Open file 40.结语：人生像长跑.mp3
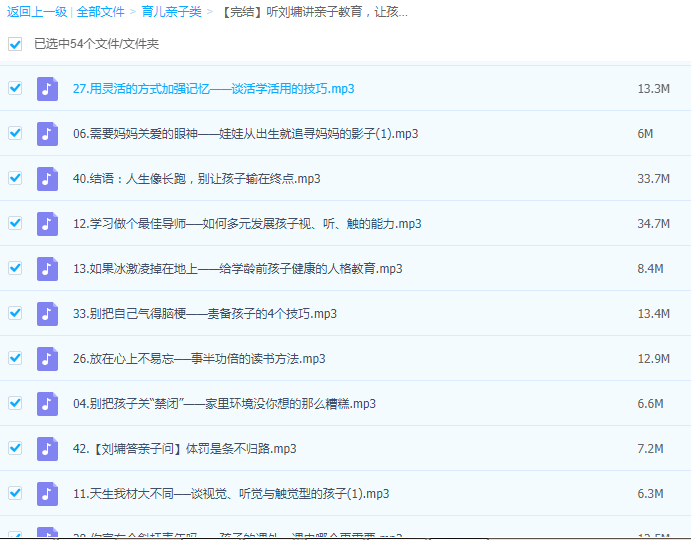 [x=197, y=179]
